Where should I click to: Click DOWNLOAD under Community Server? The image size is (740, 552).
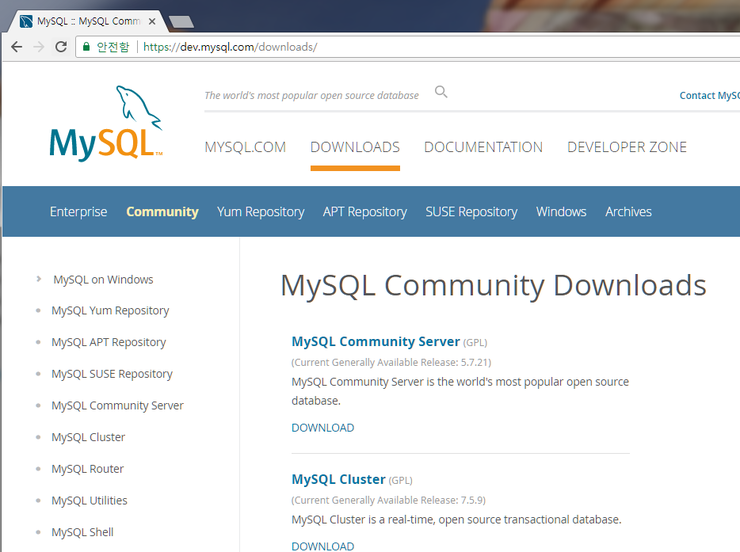[x=323, y=428]
